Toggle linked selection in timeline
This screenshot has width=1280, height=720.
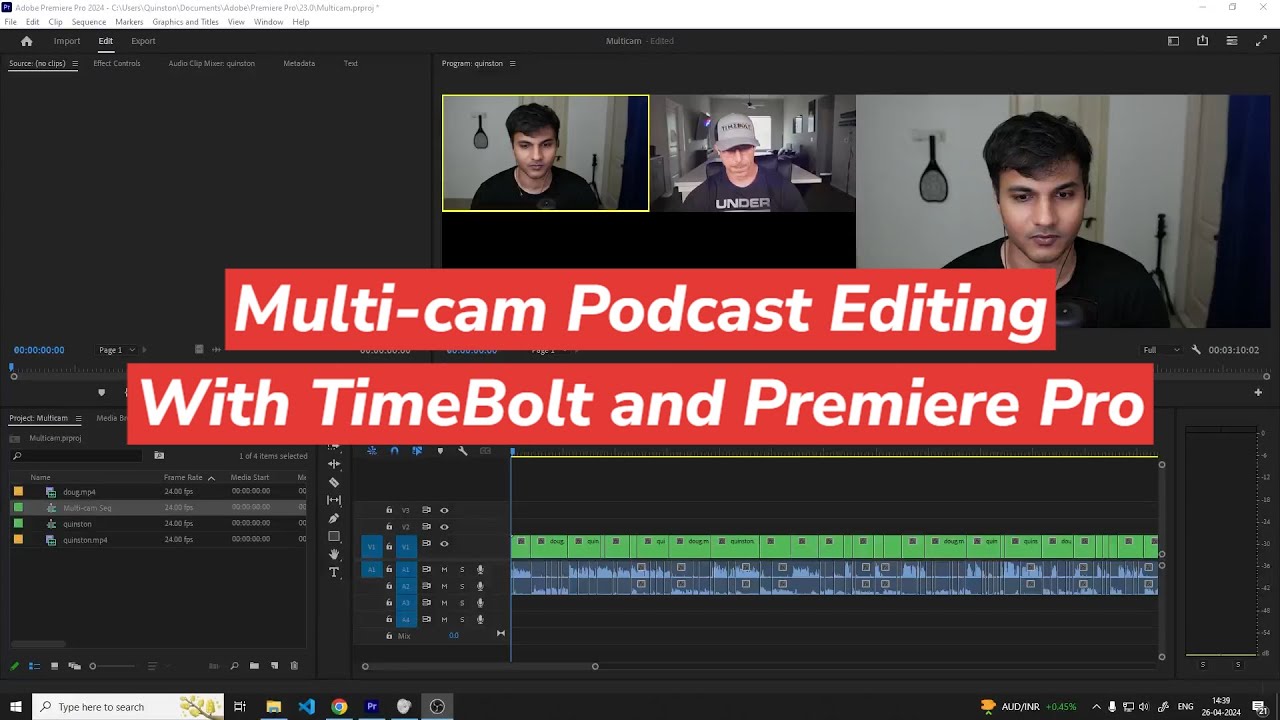pos(417,451)
